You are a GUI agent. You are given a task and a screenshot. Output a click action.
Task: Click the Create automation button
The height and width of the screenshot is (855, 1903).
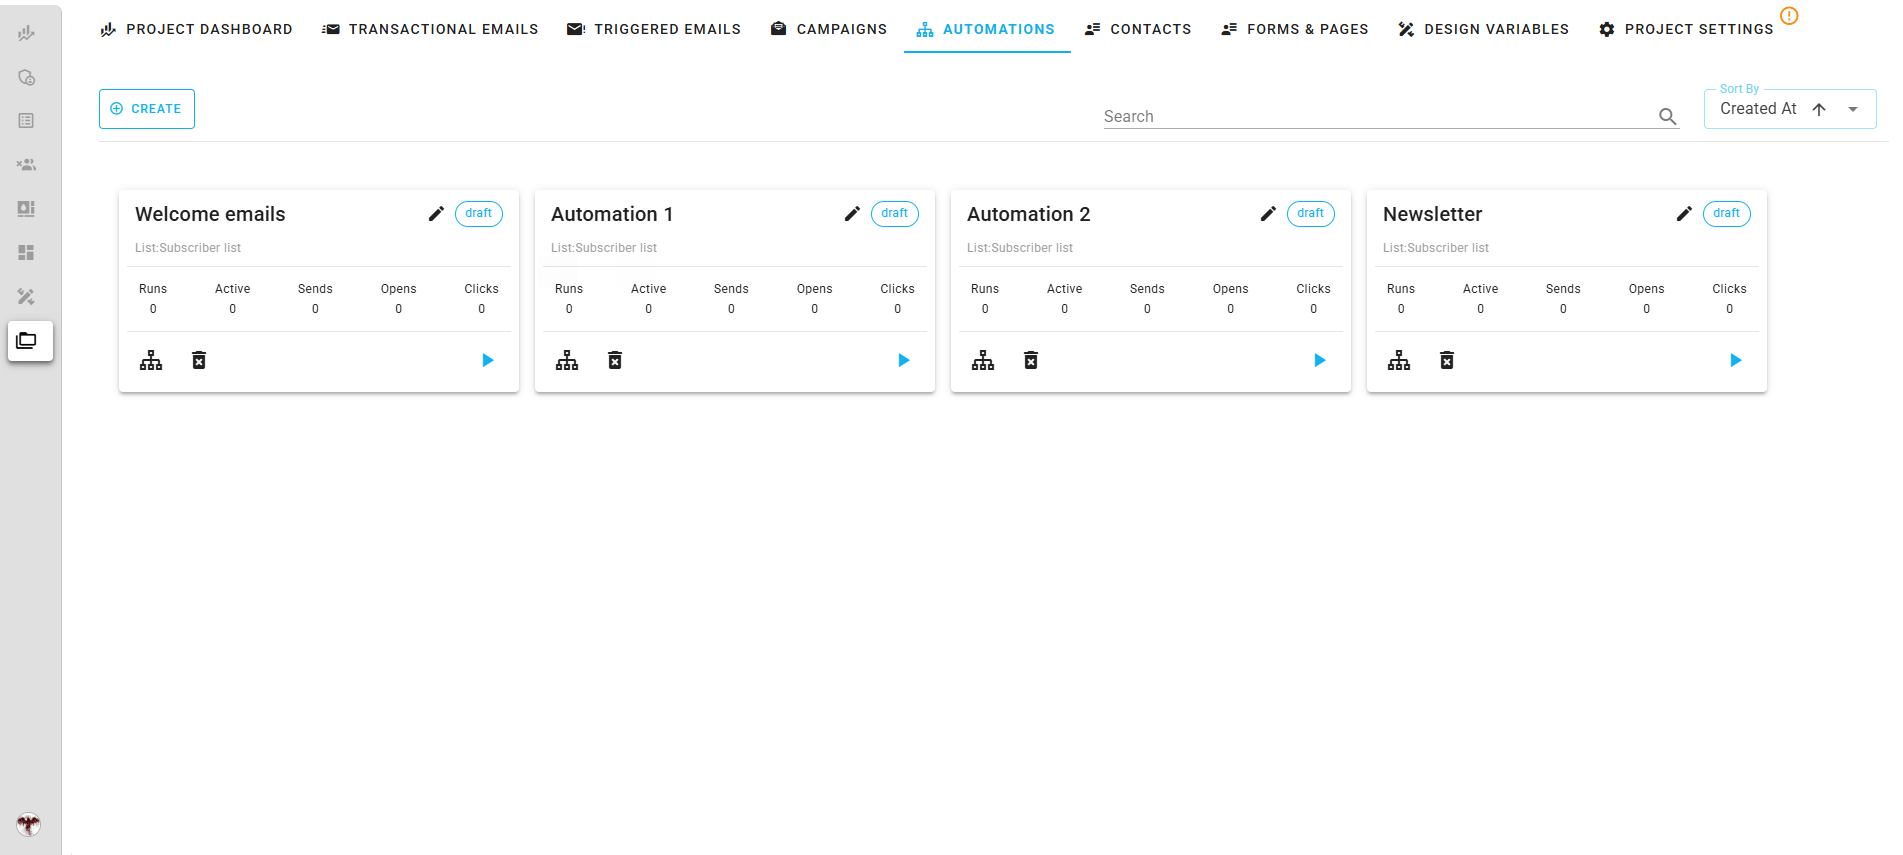click(147, 109)
